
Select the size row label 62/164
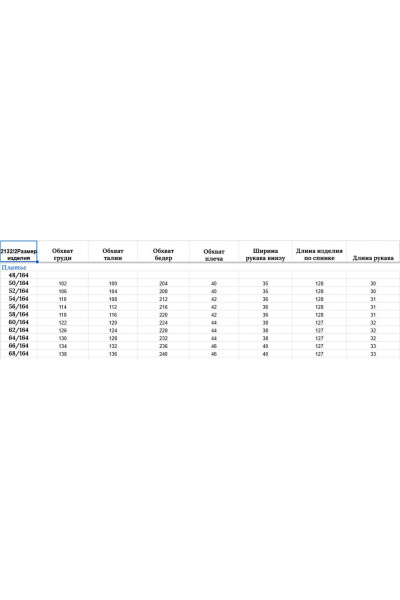tap(18, 330)
